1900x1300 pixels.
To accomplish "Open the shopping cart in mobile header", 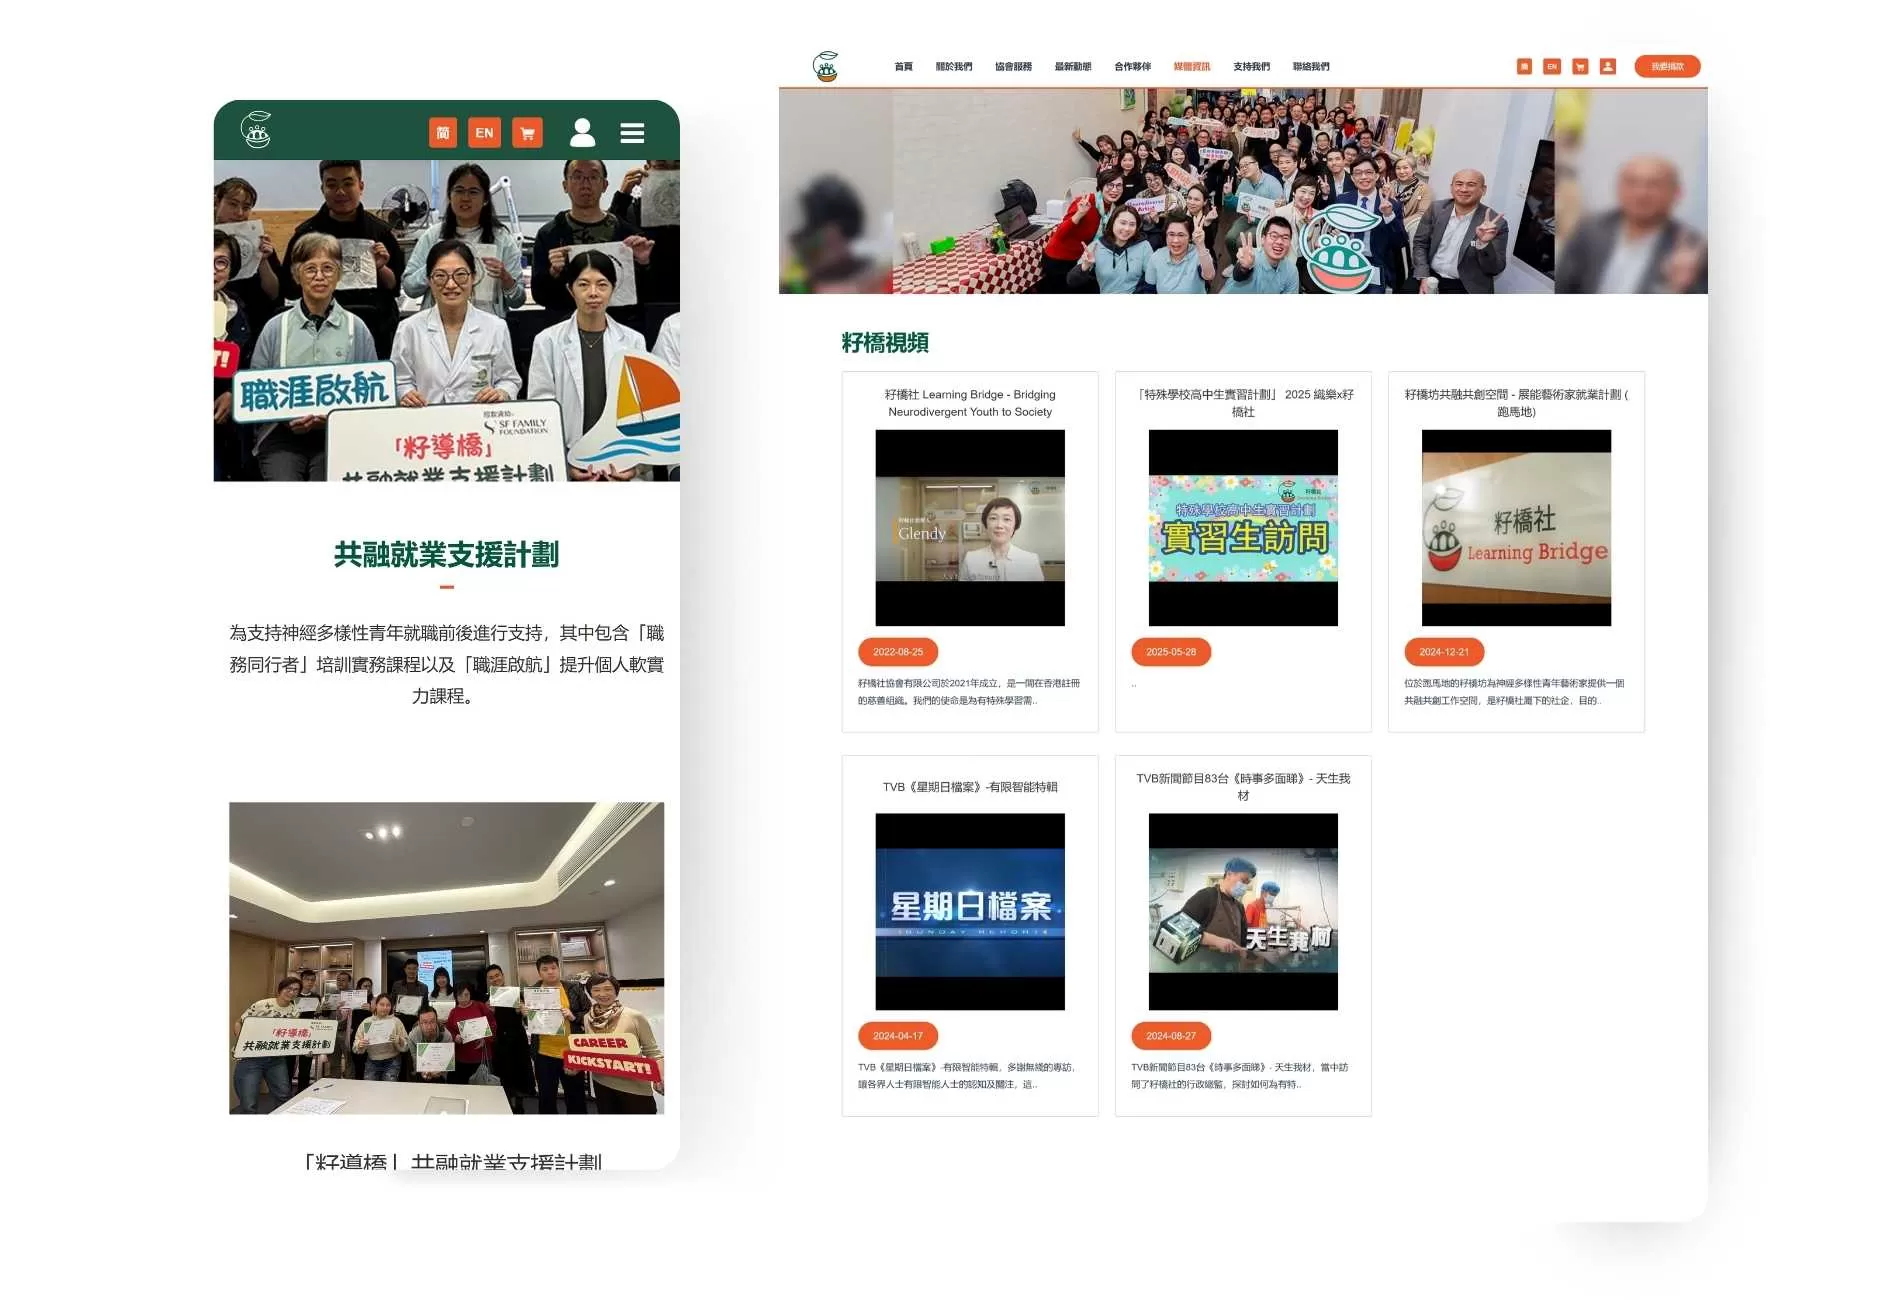I will (527, 133).
